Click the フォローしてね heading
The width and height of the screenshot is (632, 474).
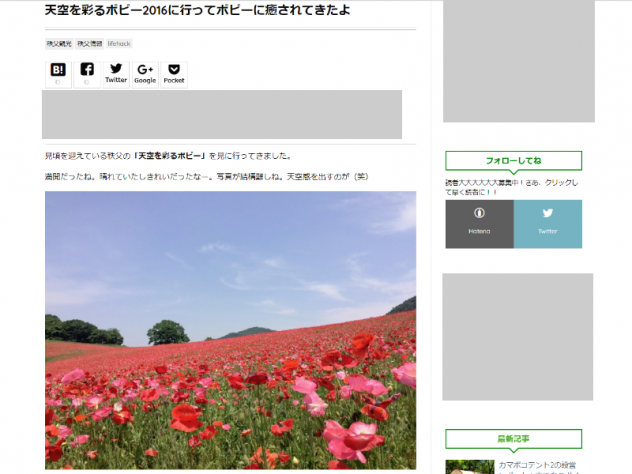click(514, 160)
